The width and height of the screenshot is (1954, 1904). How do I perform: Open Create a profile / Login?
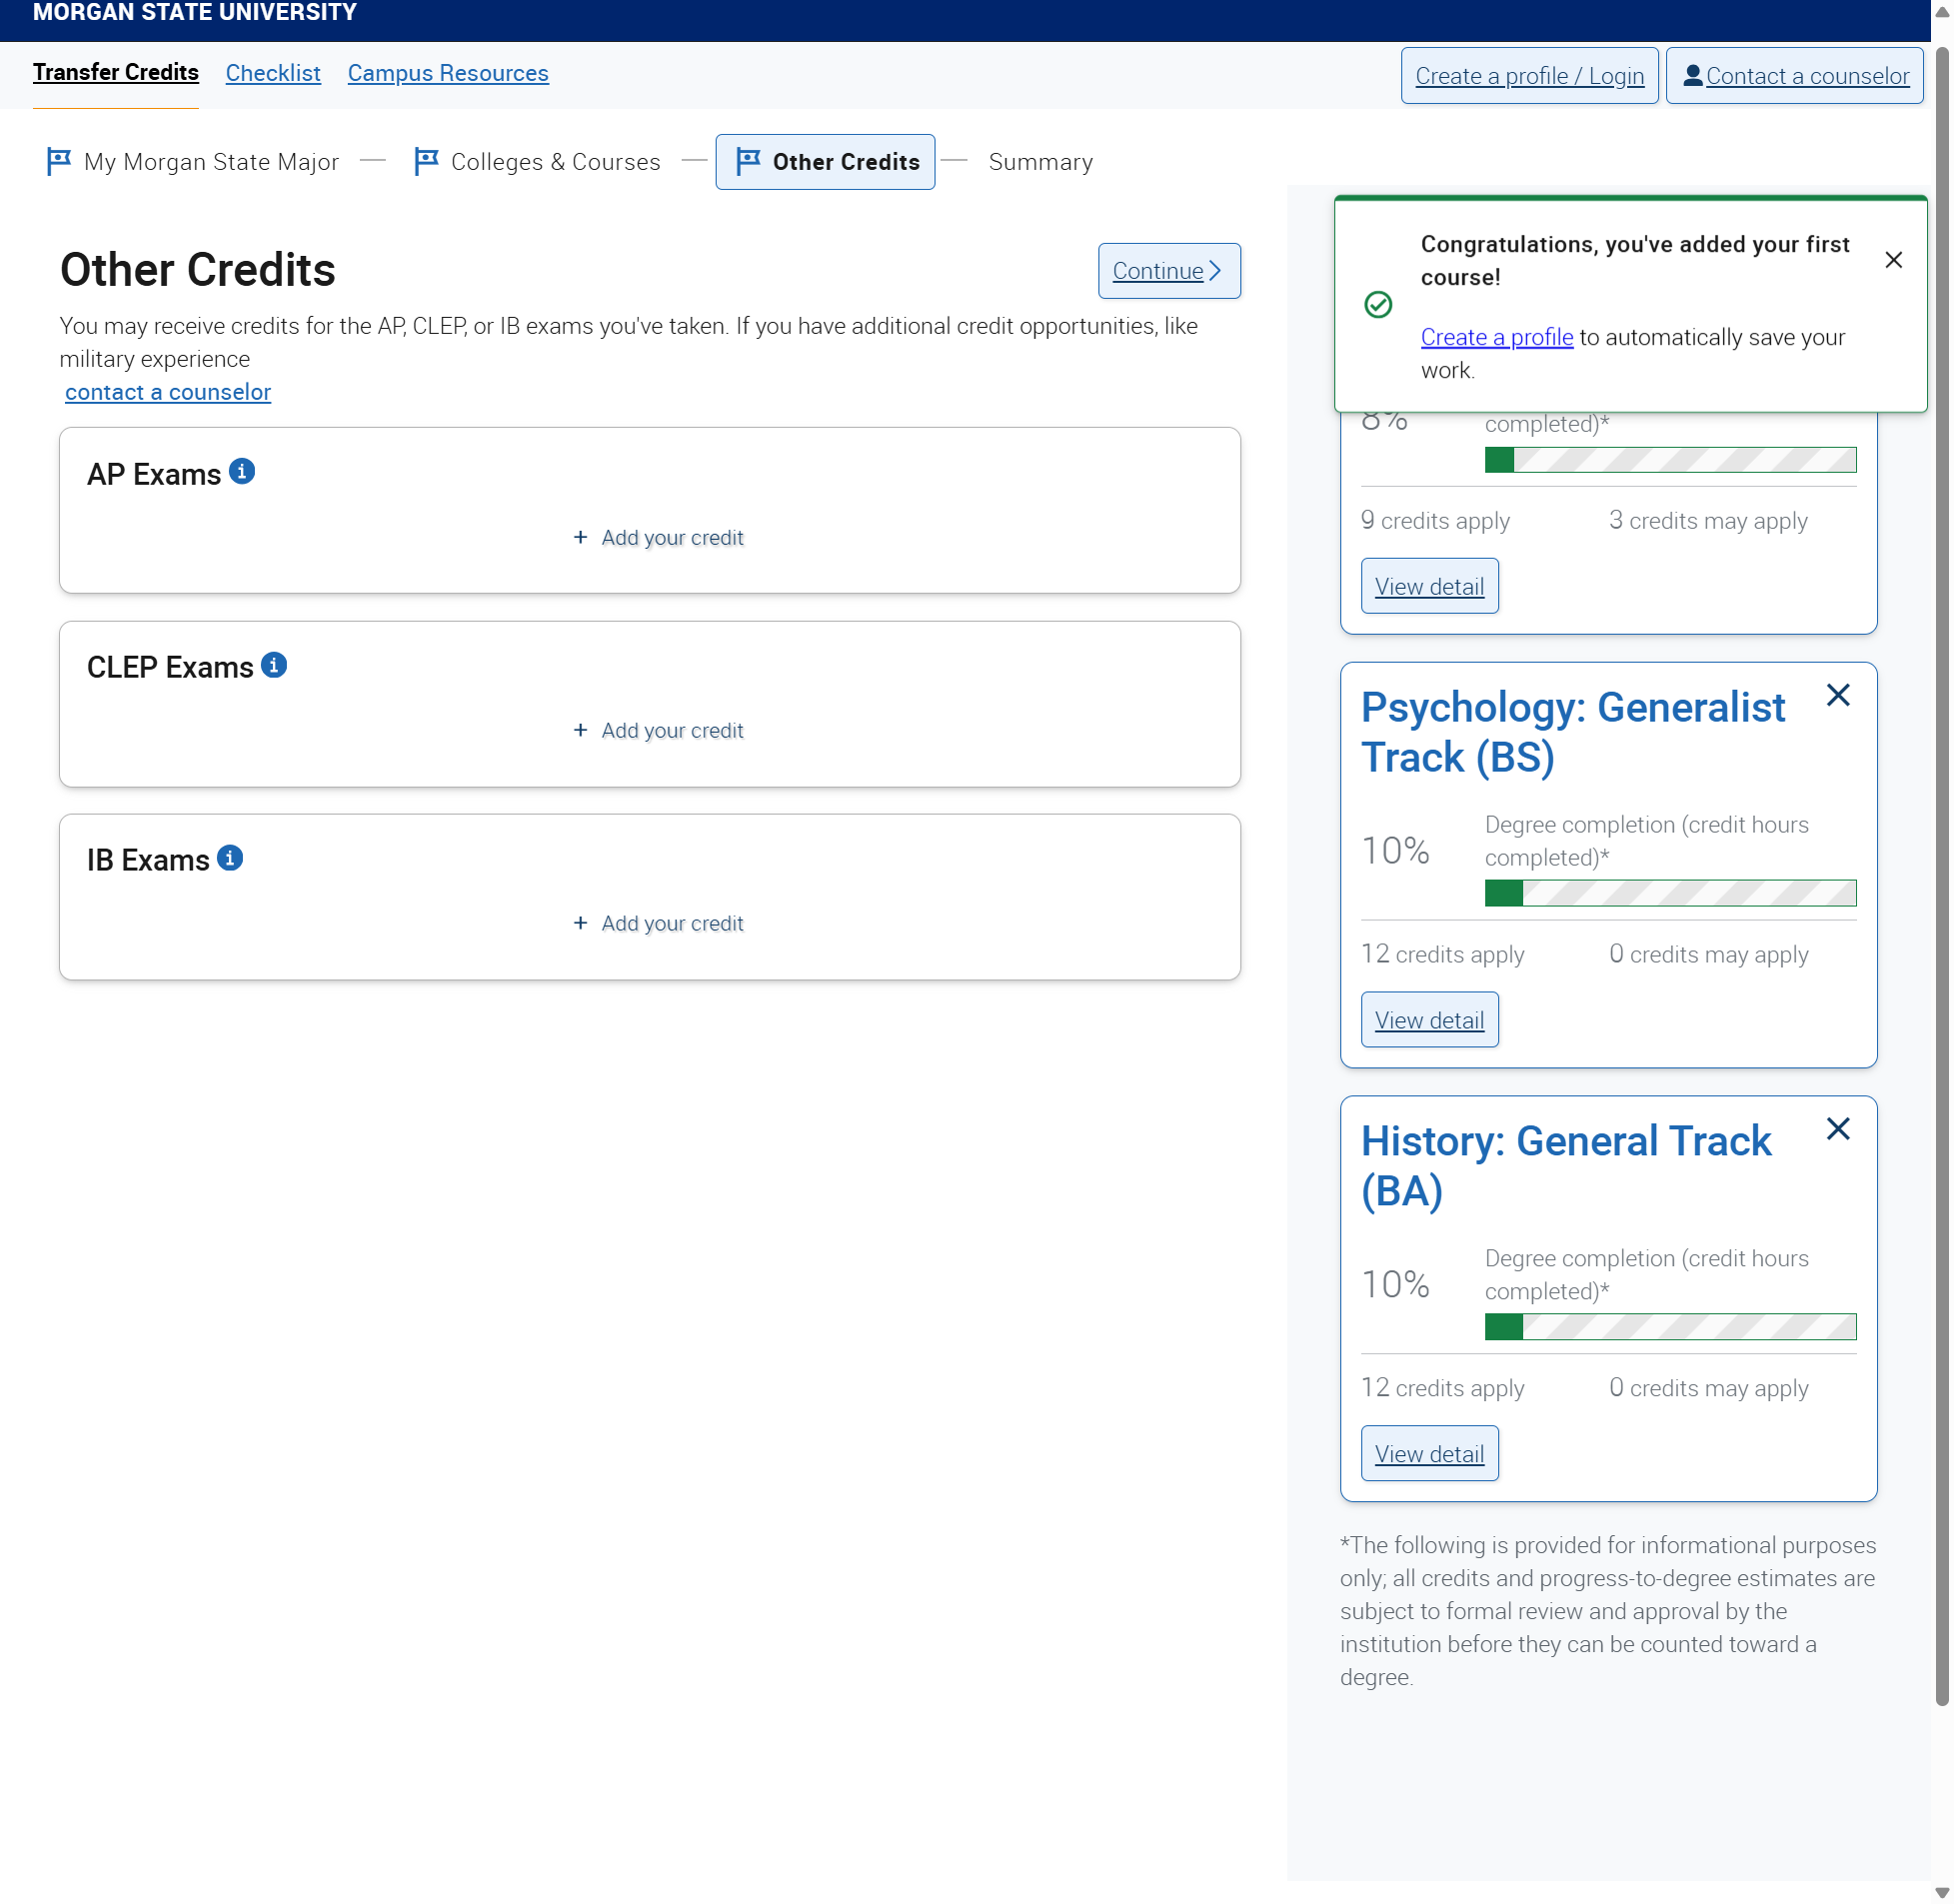[x=1529, y=76]
